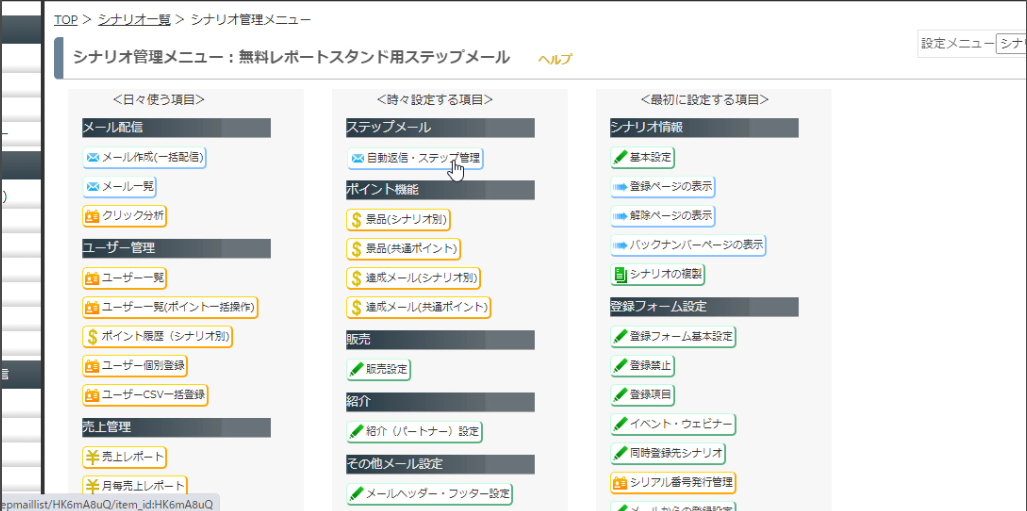The height and width of the screenshot is (511, 1027).
Task: Go to TOP breadcrumb link
Action: pos(66,20)
